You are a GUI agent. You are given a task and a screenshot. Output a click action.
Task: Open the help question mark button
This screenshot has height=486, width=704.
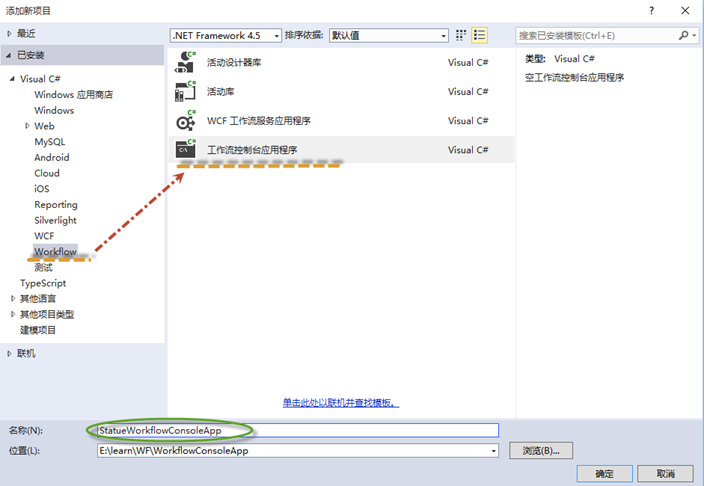point(651,10)
